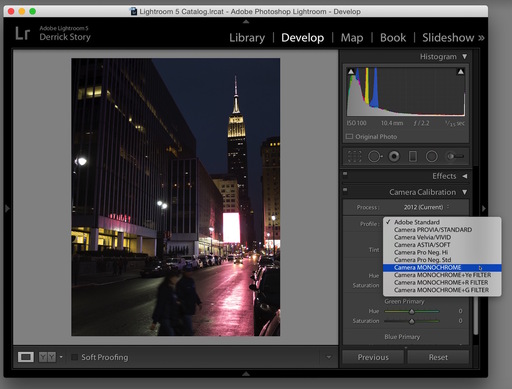Click the Previous button
Viewport: 512px width, 389px height.
pyautogui.click(x=373, y=357)
